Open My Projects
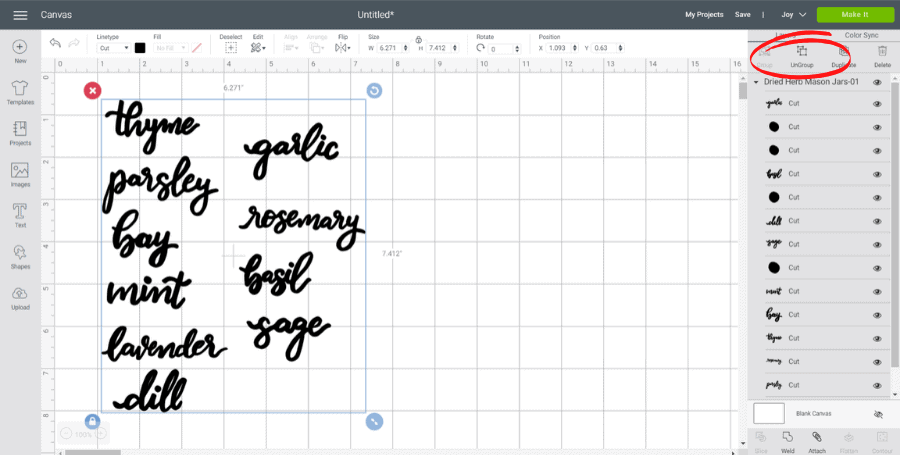The image size is (900, 455). point(704,15)
